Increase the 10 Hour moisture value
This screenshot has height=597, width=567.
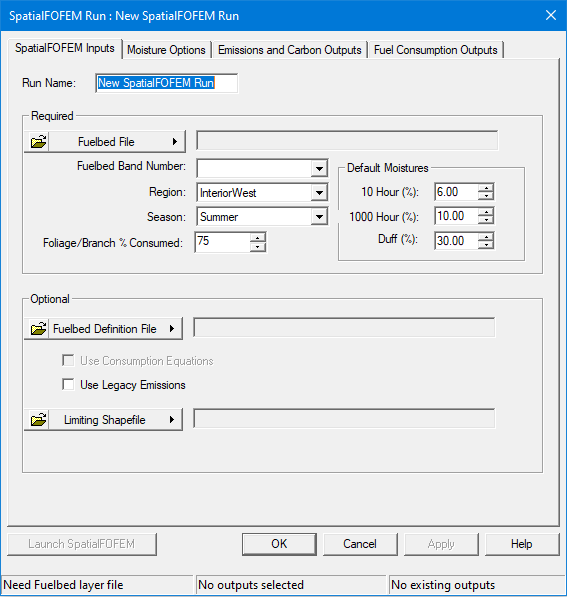(x=486, y=188)
